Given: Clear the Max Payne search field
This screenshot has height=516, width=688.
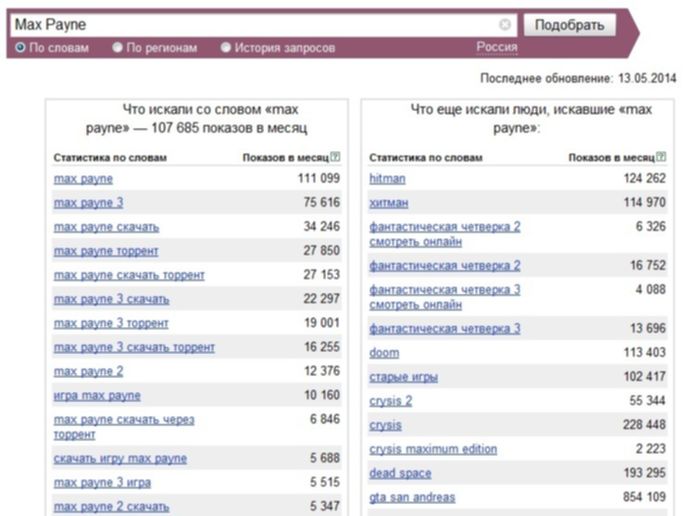Looking at the screenshot, I should coord(505,25).
